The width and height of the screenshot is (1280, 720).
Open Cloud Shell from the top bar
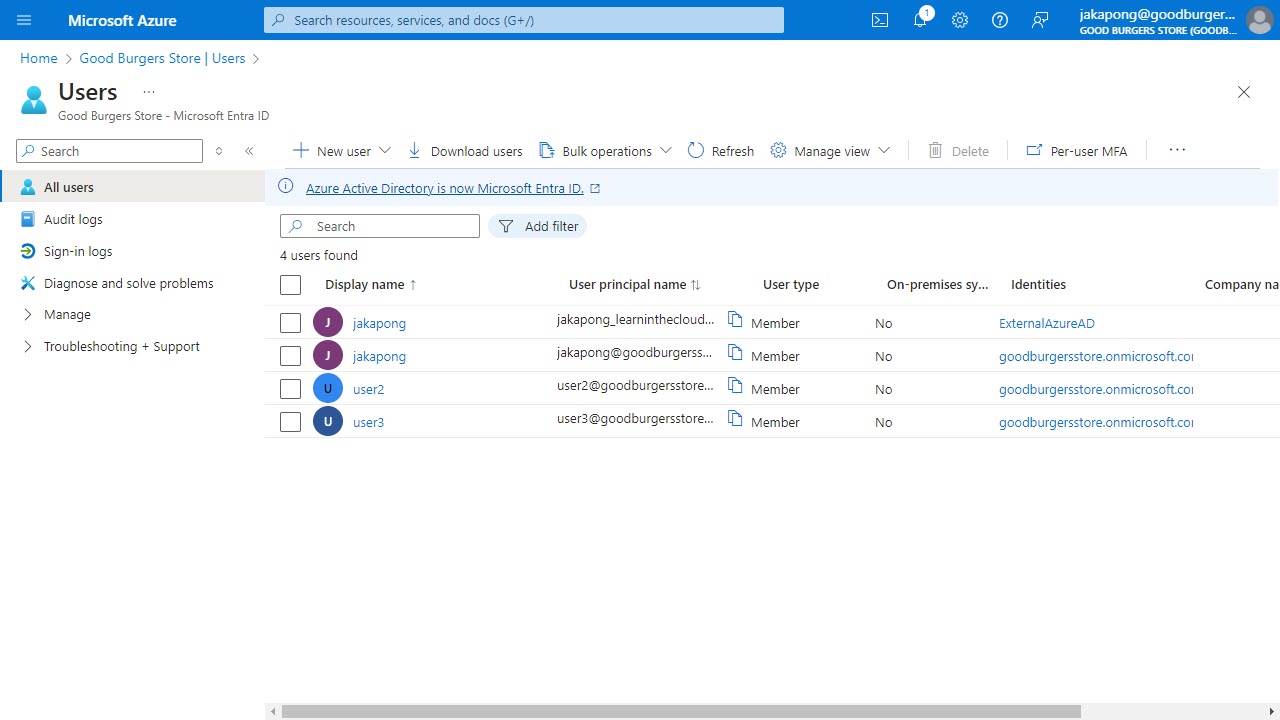coord(879,20)
